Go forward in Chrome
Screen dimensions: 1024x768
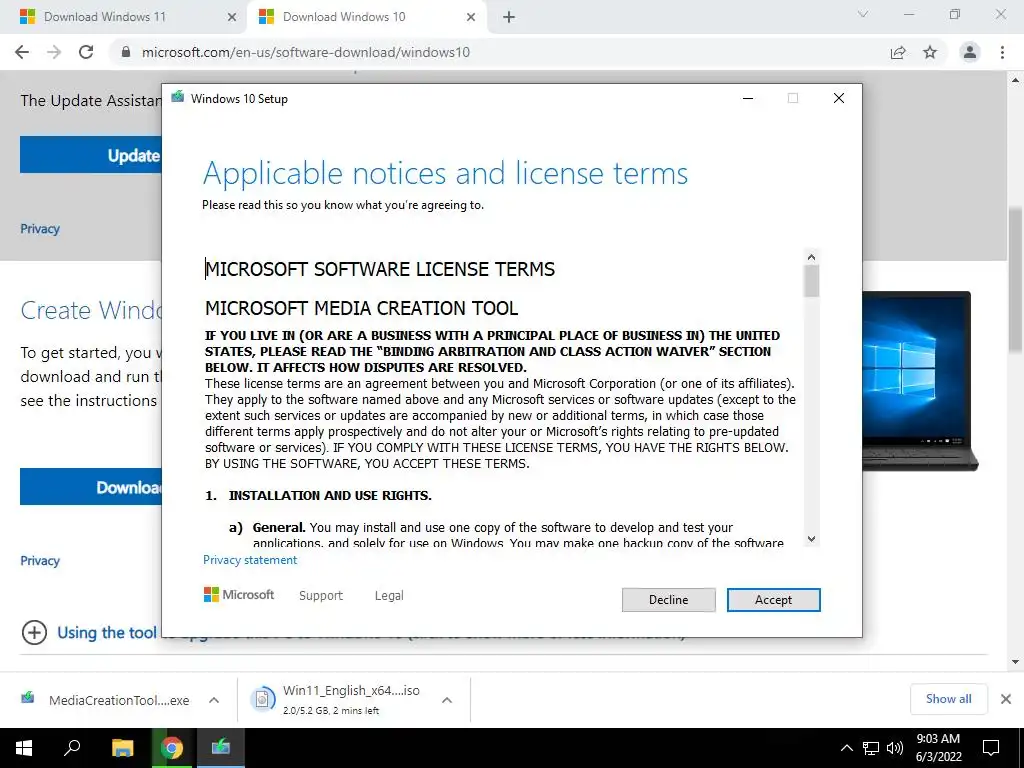54,52
